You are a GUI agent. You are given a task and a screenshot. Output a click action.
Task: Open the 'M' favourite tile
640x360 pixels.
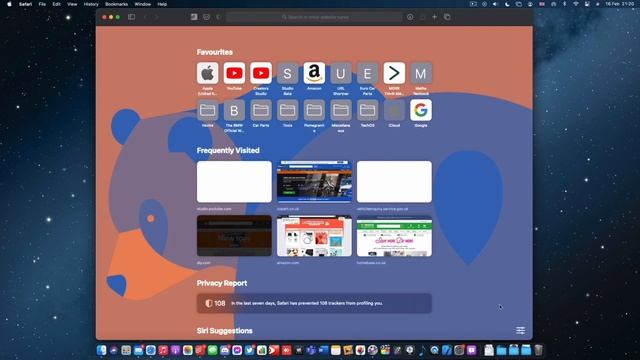click(421, 73)
